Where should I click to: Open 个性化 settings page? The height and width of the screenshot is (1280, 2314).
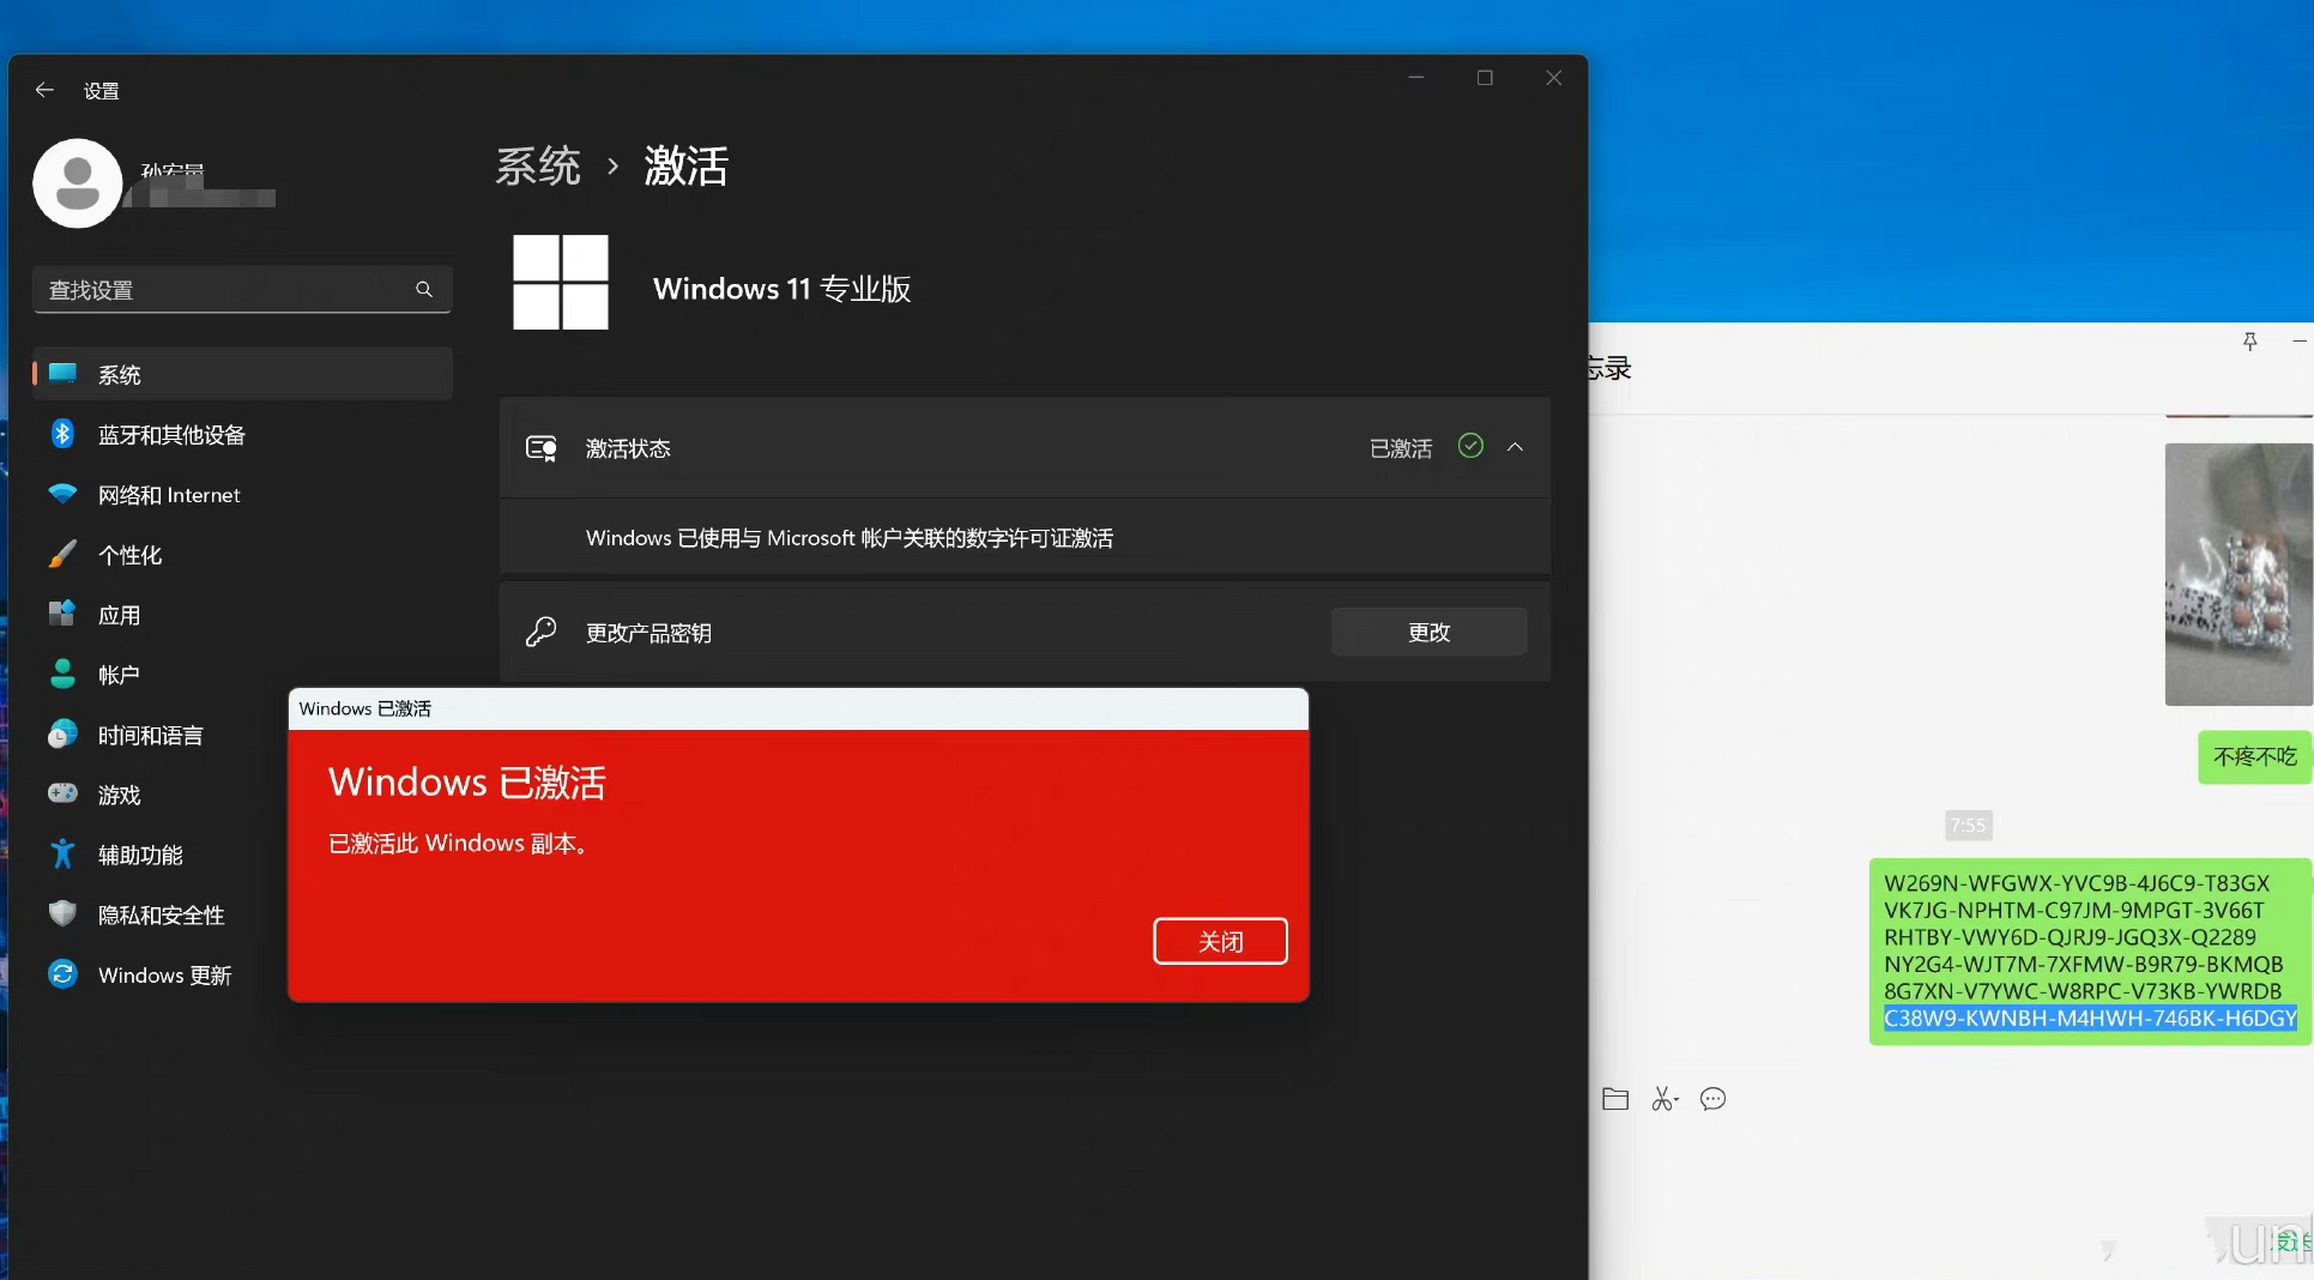pos(242,554)
